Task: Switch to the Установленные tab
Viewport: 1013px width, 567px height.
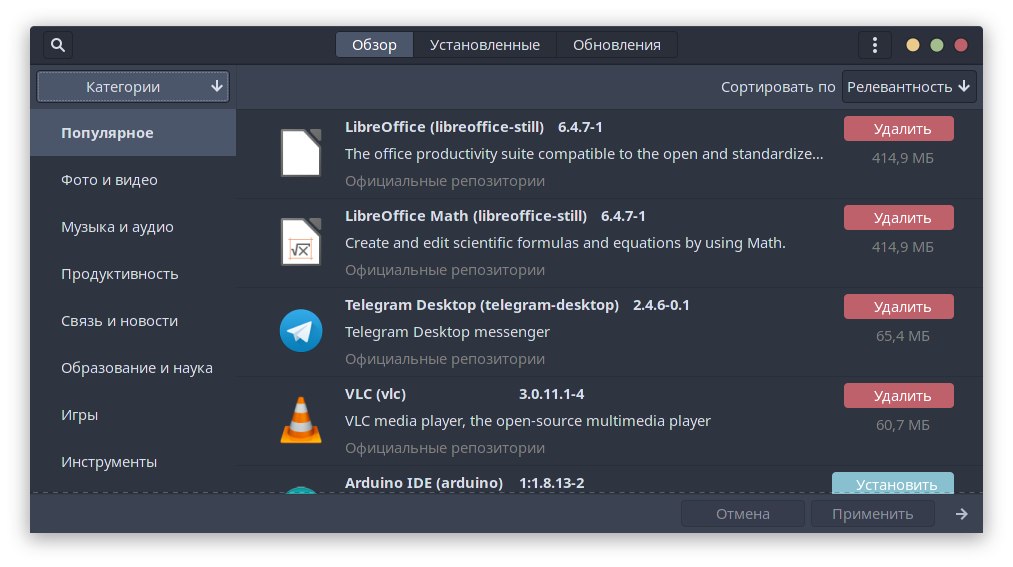Action: [485, 45]
